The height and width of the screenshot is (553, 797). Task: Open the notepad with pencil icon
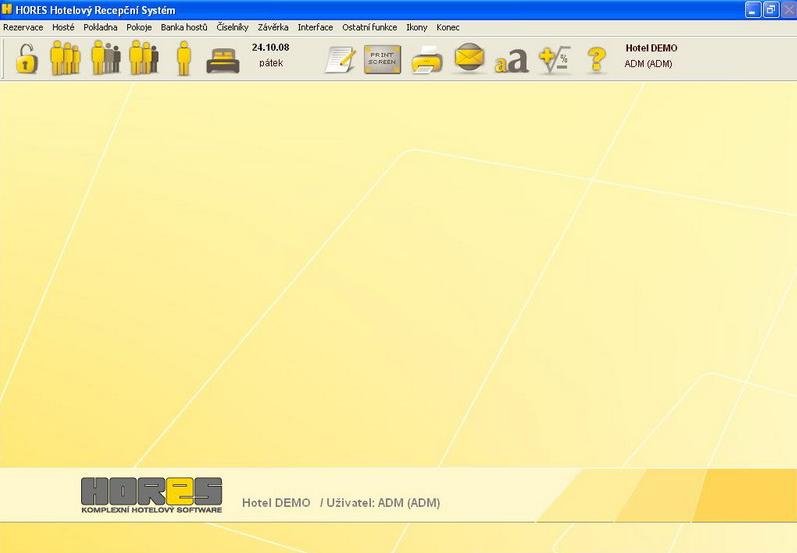pyautogui.click(x=340, y=60)
